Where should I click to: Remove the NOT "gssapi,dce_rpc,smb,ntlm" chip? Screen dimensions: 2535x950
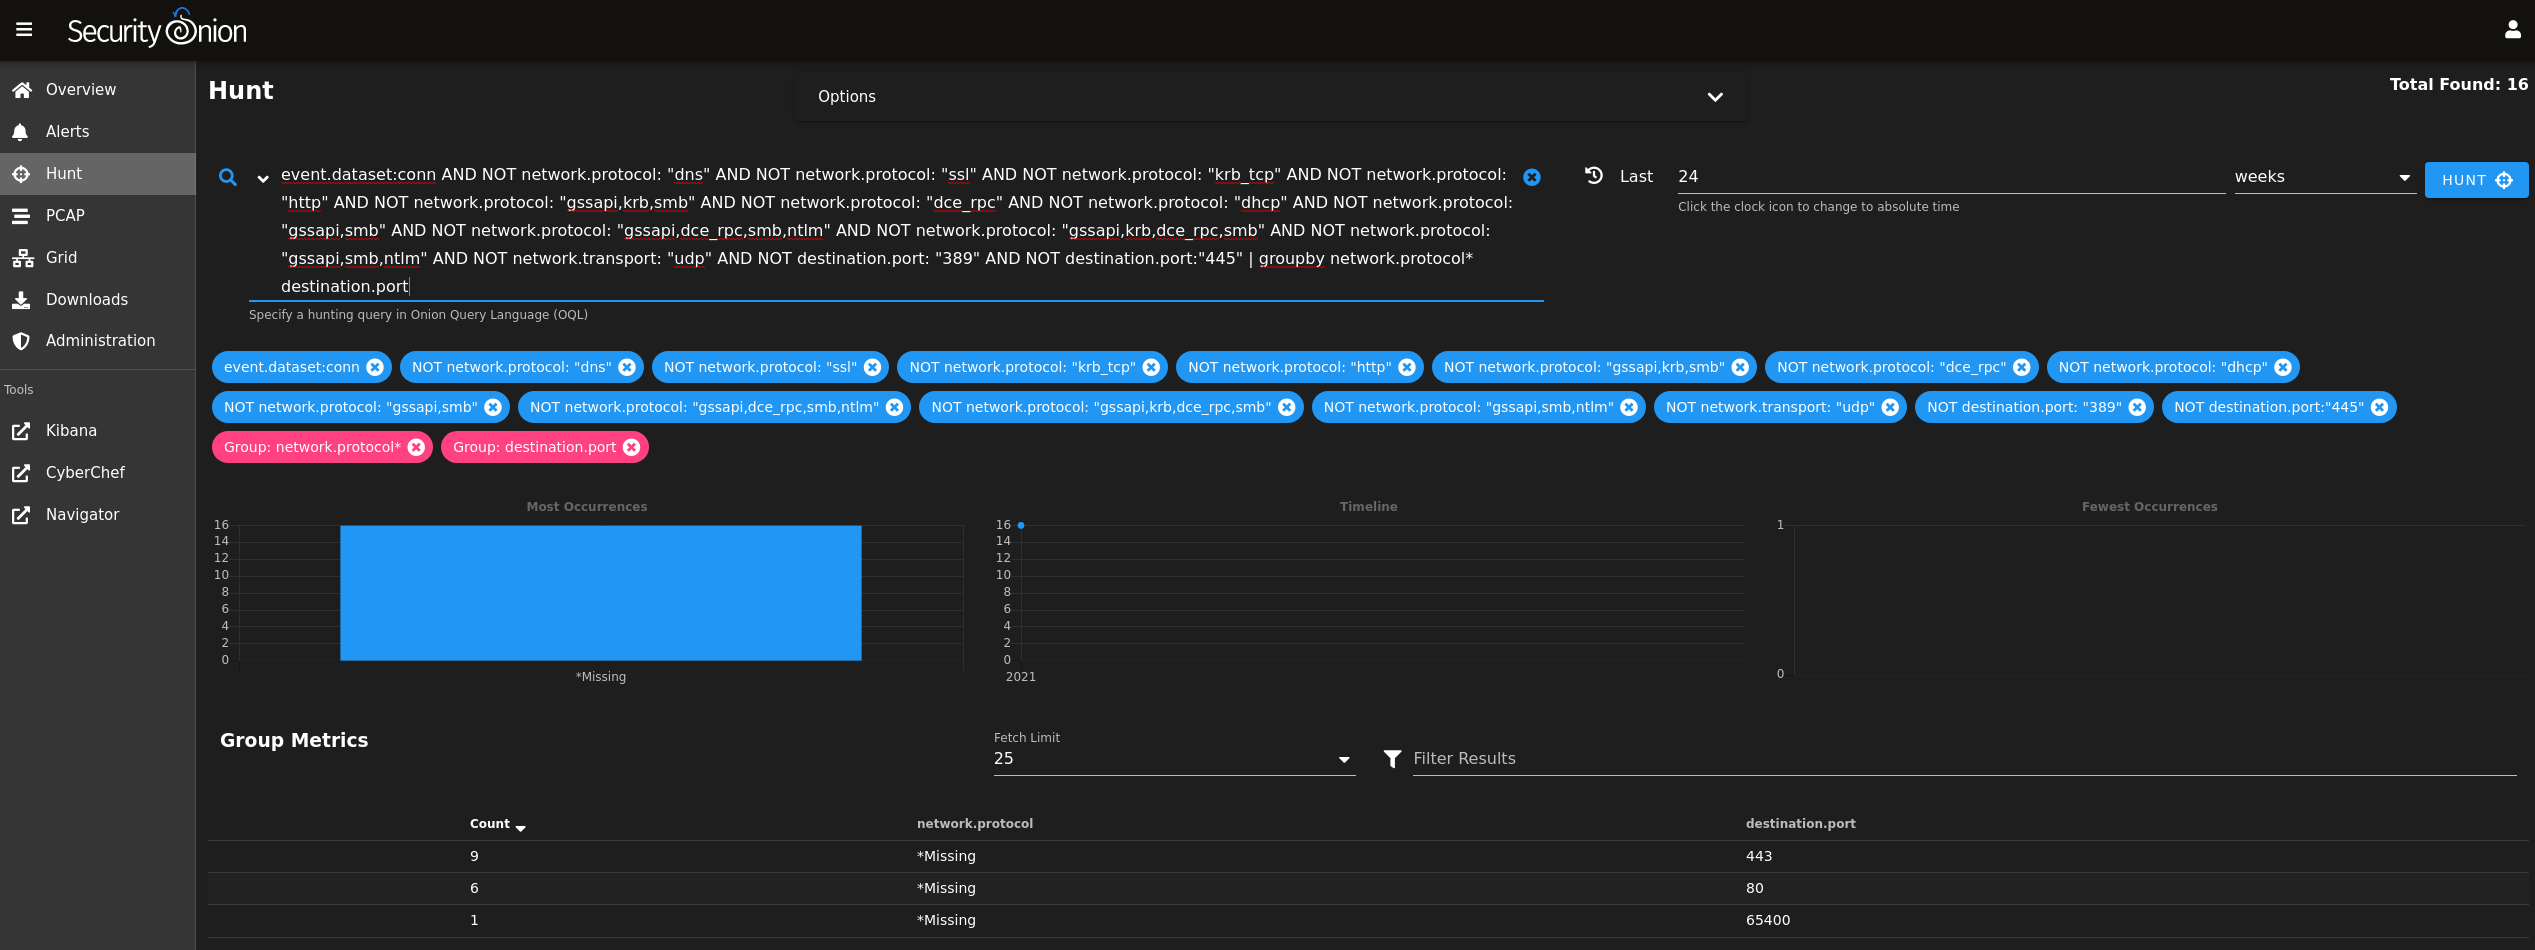coord(895,407)
